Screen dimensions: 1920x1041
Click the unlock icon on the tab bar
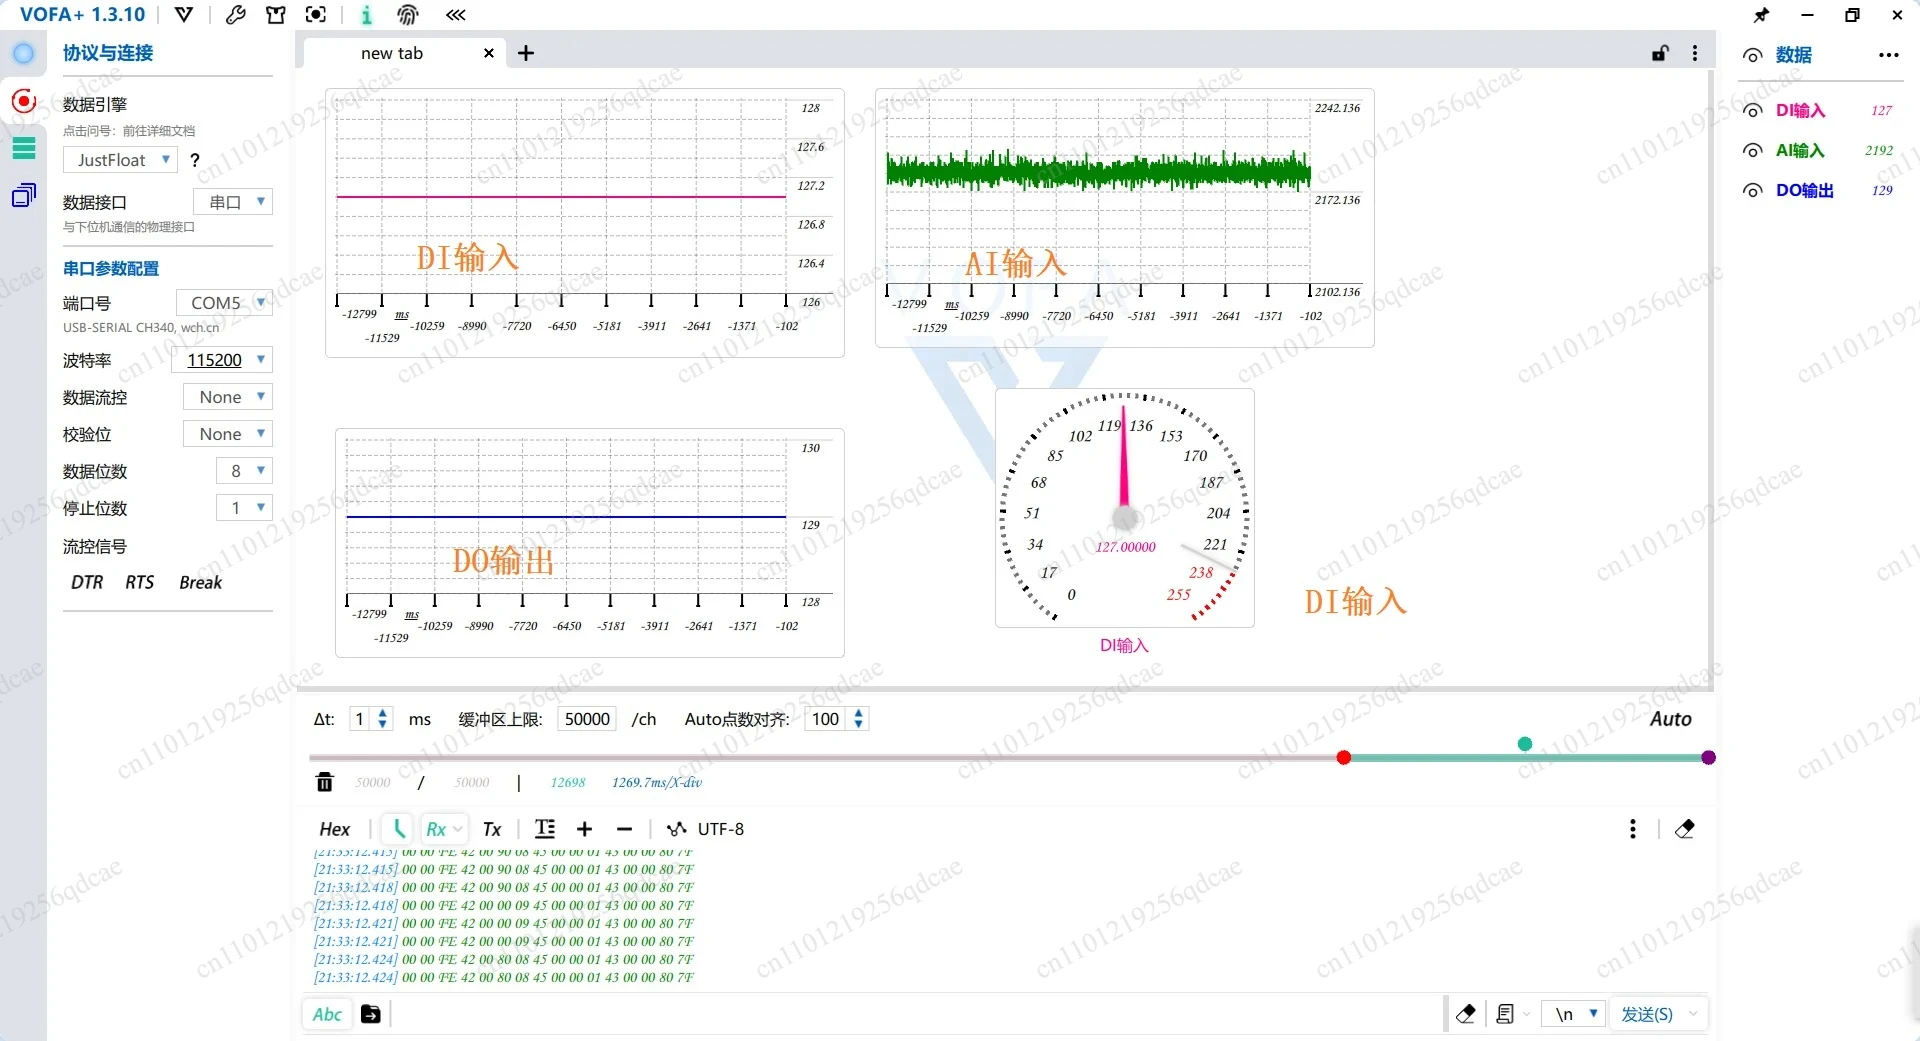click(x=1660, y=53)
